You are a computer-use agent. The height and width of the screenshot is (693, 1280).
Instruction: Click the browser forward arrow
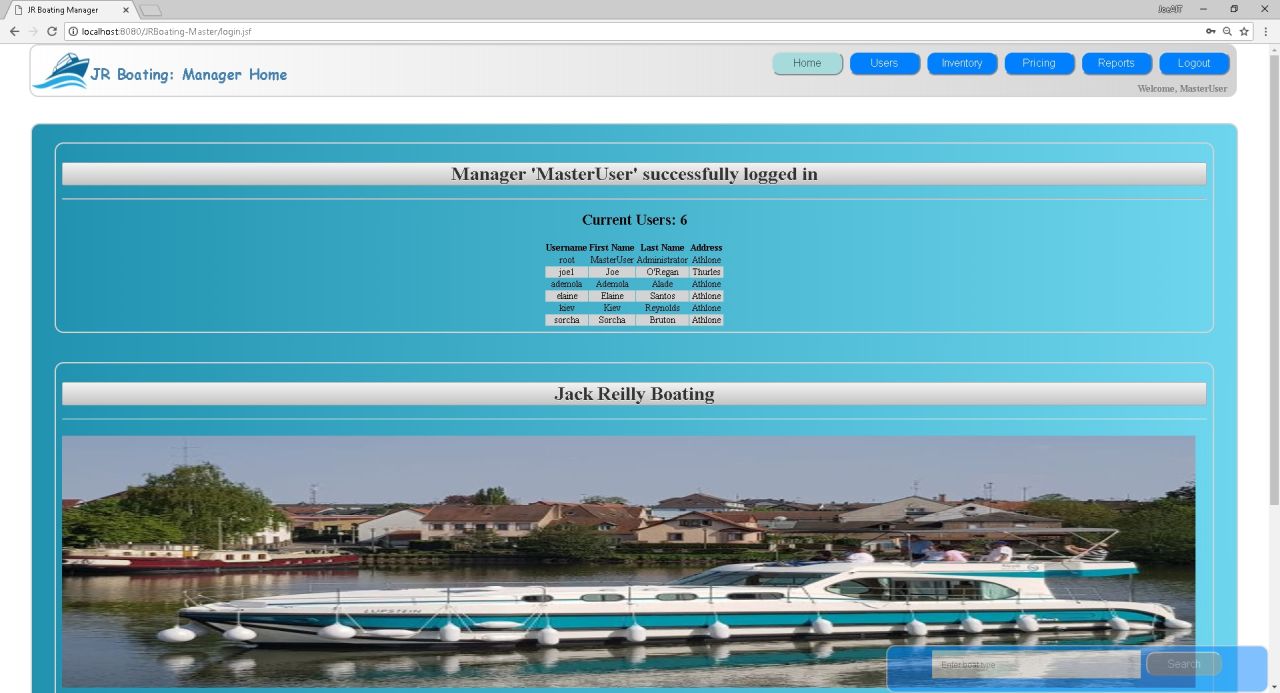pos(33,31)
